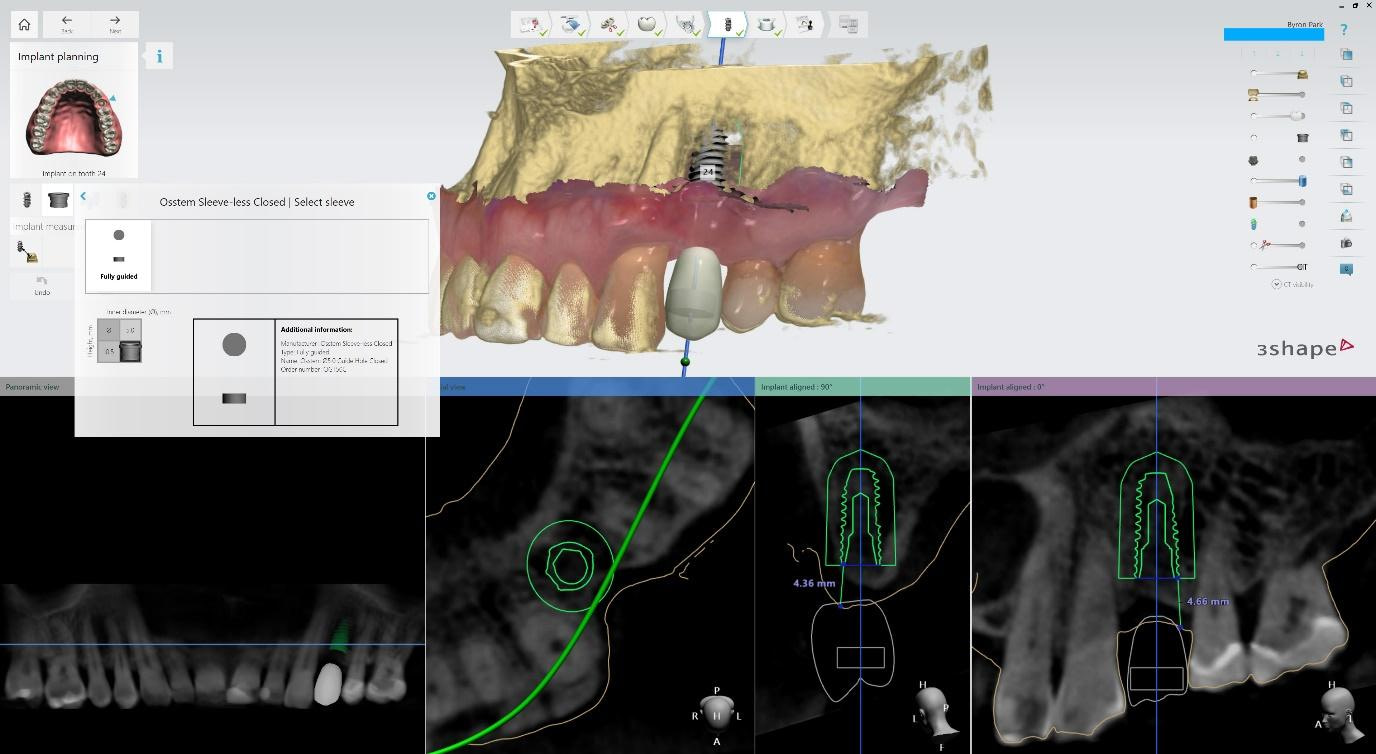Click the back chevron in sleeve dialog
This screenshot has width=1376, height=754.
click(84, 197)
